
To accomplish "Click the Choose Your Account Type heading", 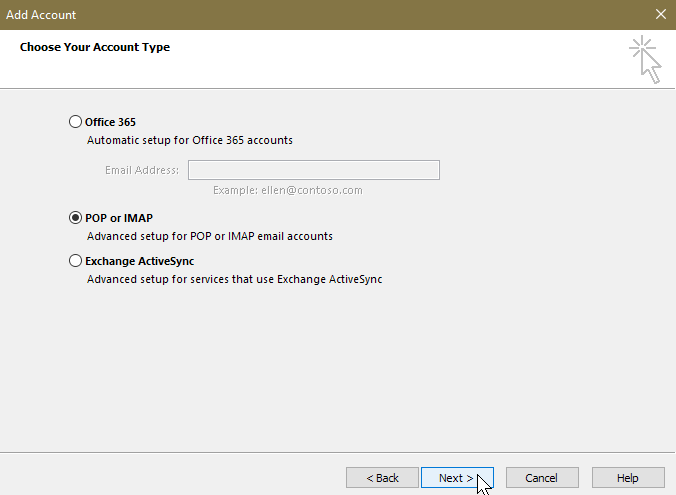I will [95, 47].
